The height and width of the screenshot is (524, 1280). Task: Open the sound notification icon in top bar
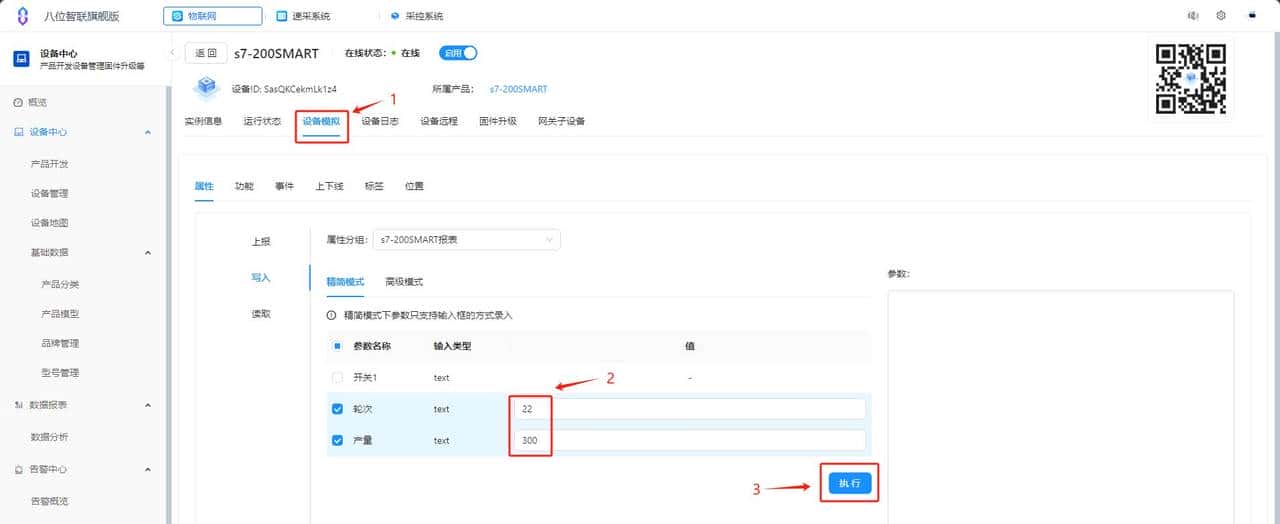(x=1192, y=16)
